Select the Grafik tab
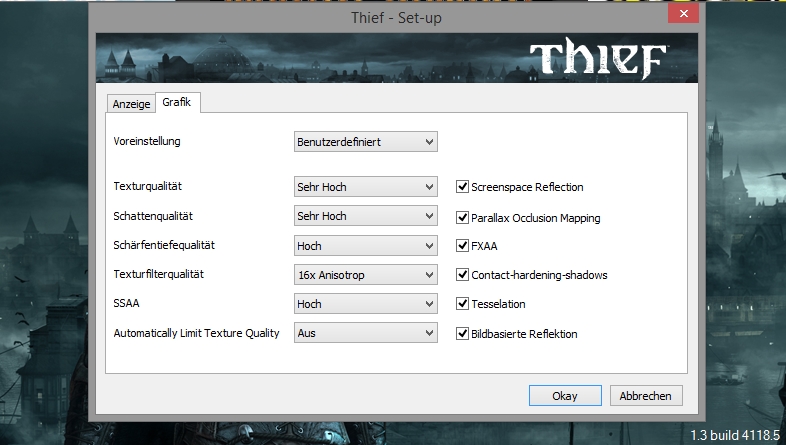 (x=177, y=102)
